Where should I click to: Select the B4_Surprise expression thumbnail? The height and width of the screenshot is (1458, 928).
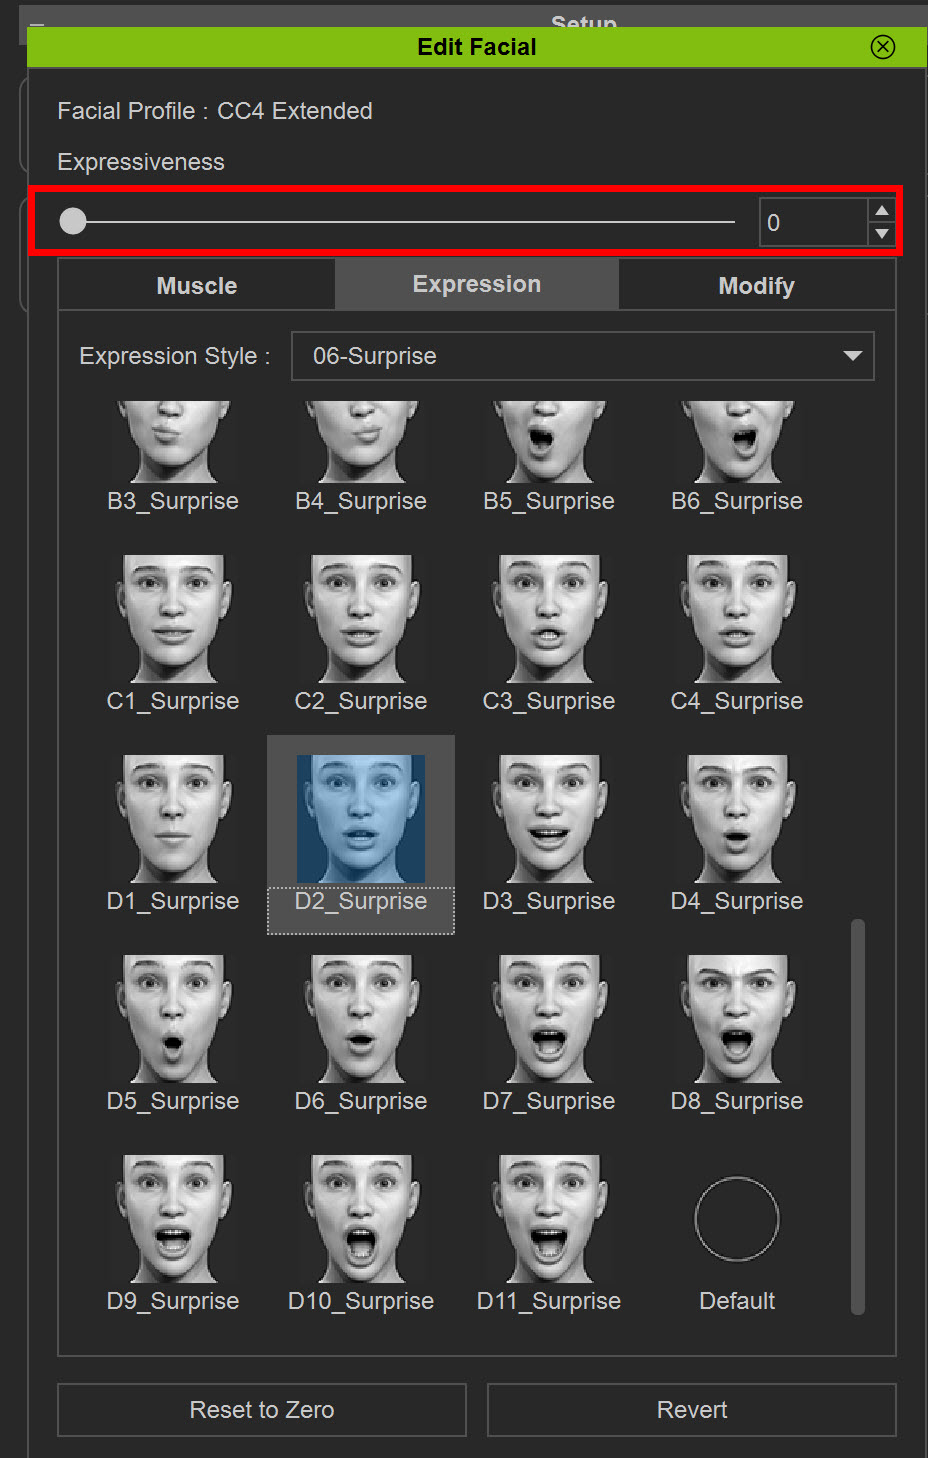click(361, 442)
